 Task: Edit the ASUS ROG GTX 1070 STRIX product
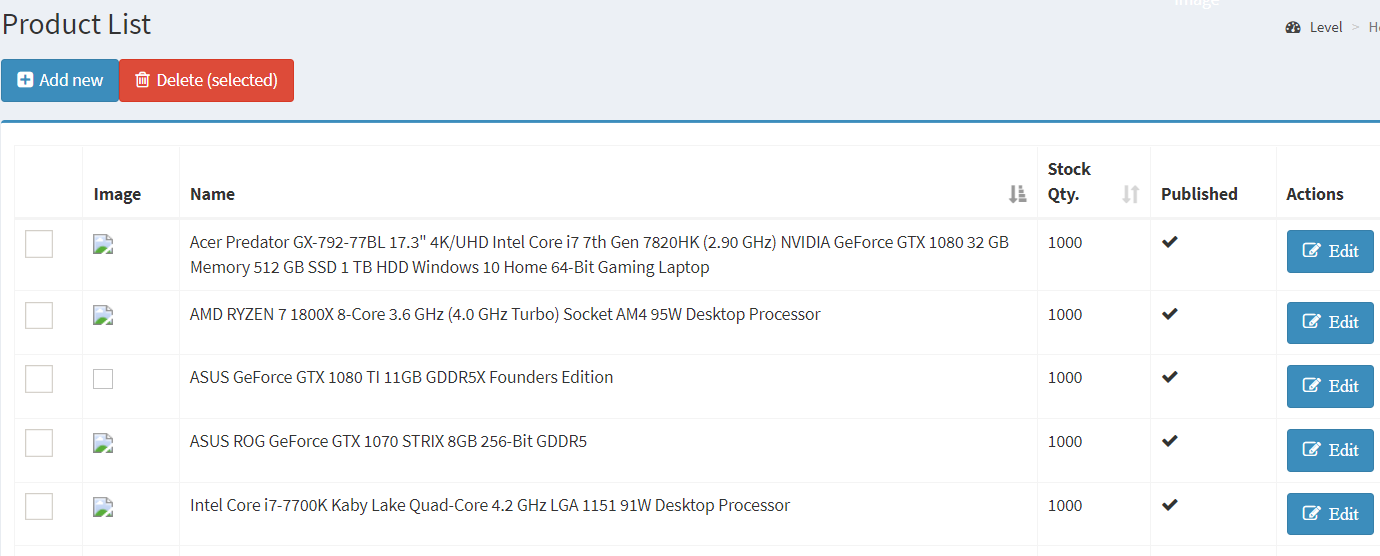point(1330,450)
